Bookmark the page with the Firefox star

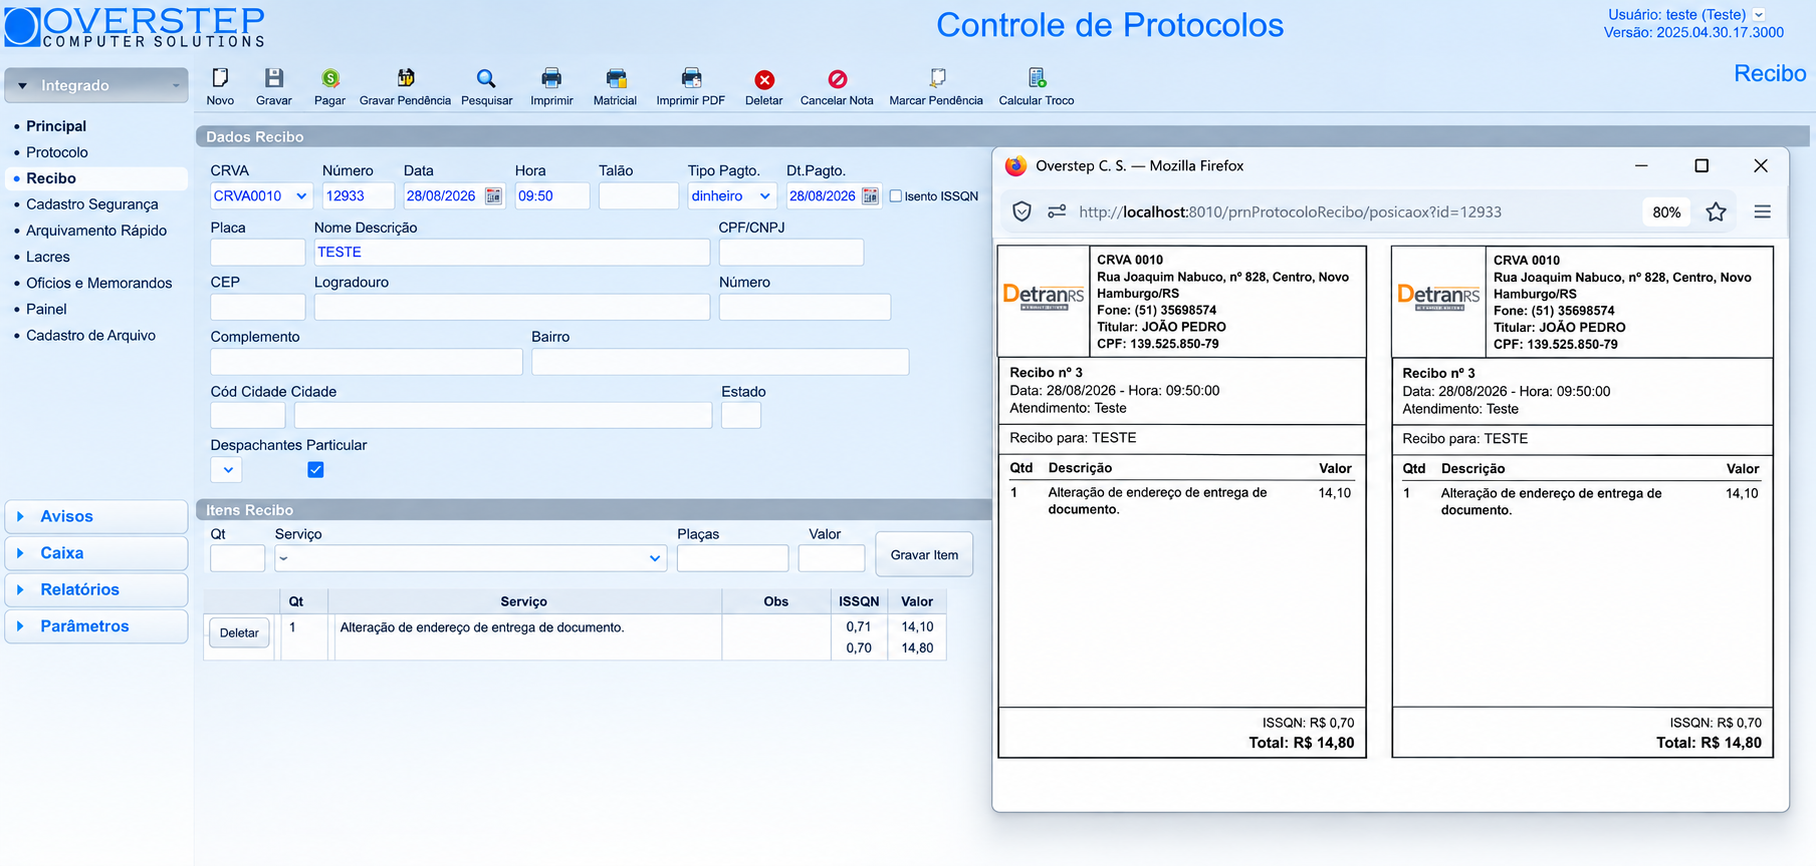pos(1716,212)
